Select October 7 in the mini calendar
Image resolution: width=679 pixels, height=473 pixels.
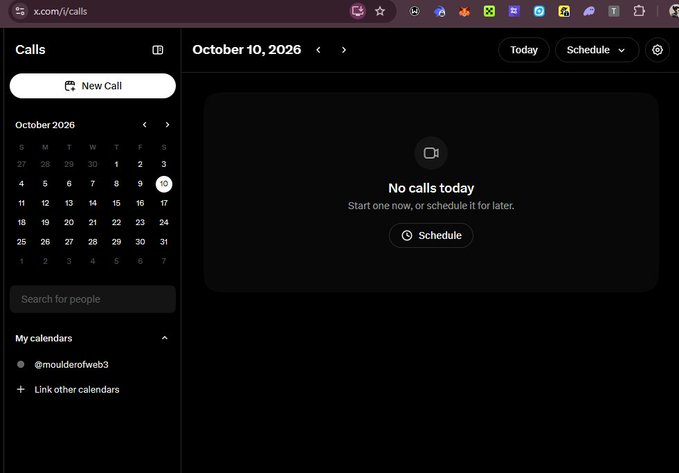click(x=93, y=184)
